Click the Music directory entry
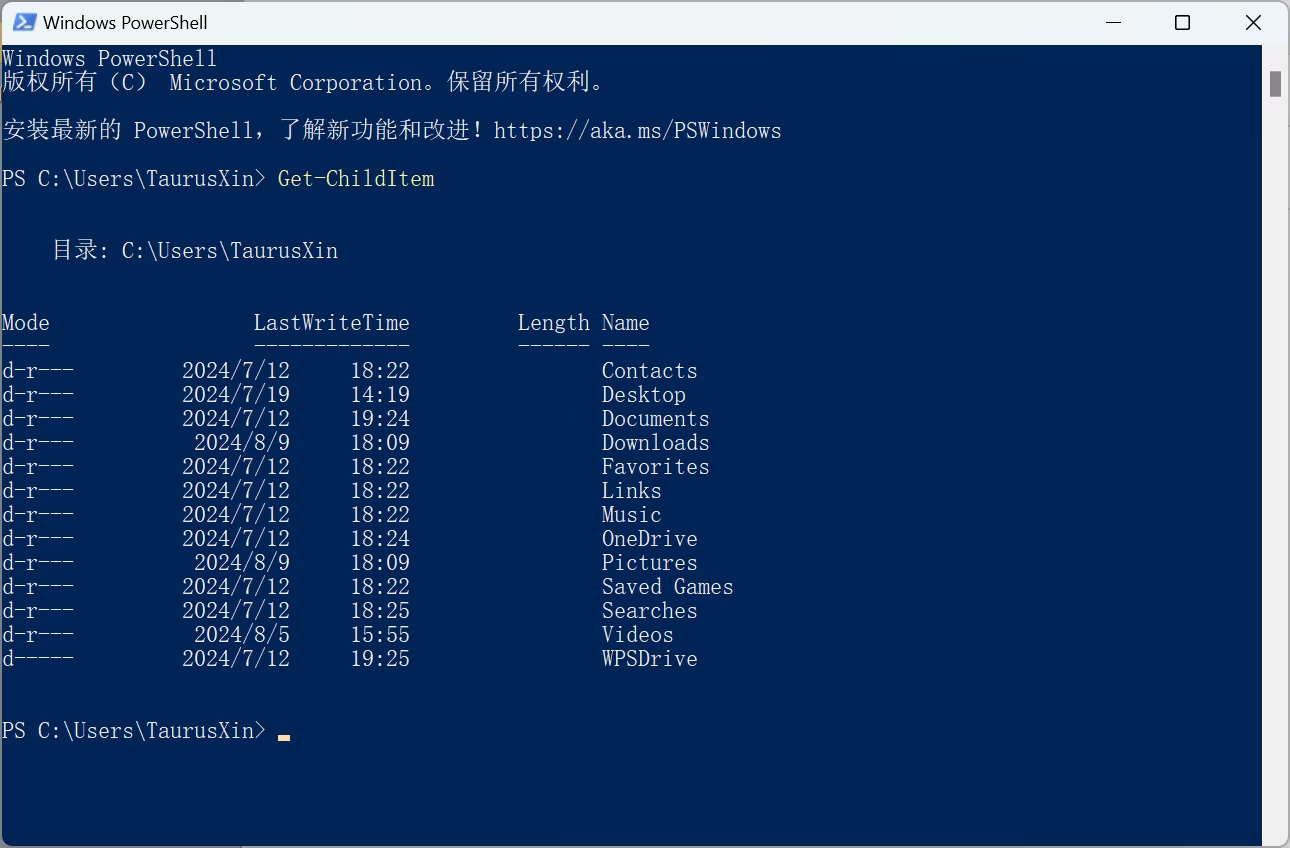1290x848 pixels. tap(631, 514)
